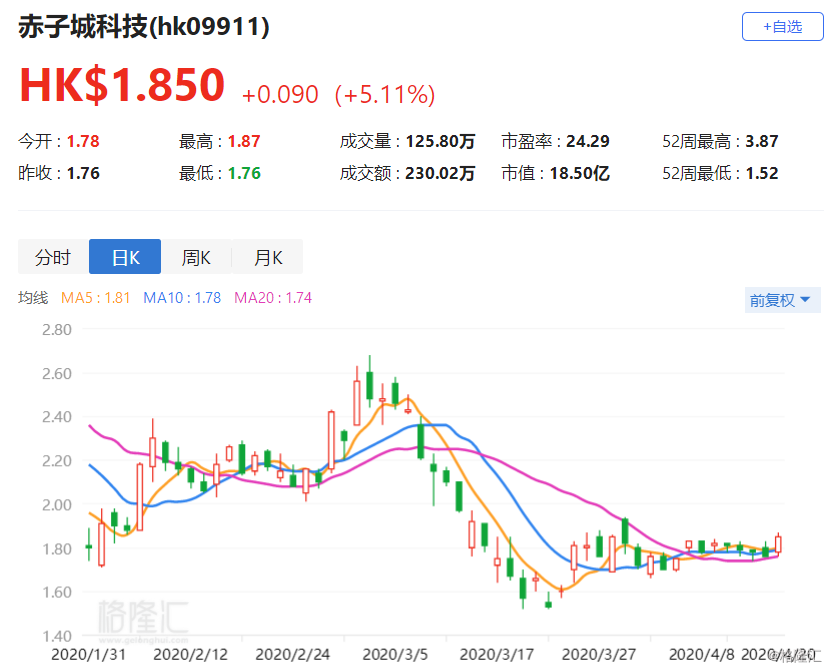Select the 日K tab
829x670 pixels.
pyautogui.click(x=125, y=257)
